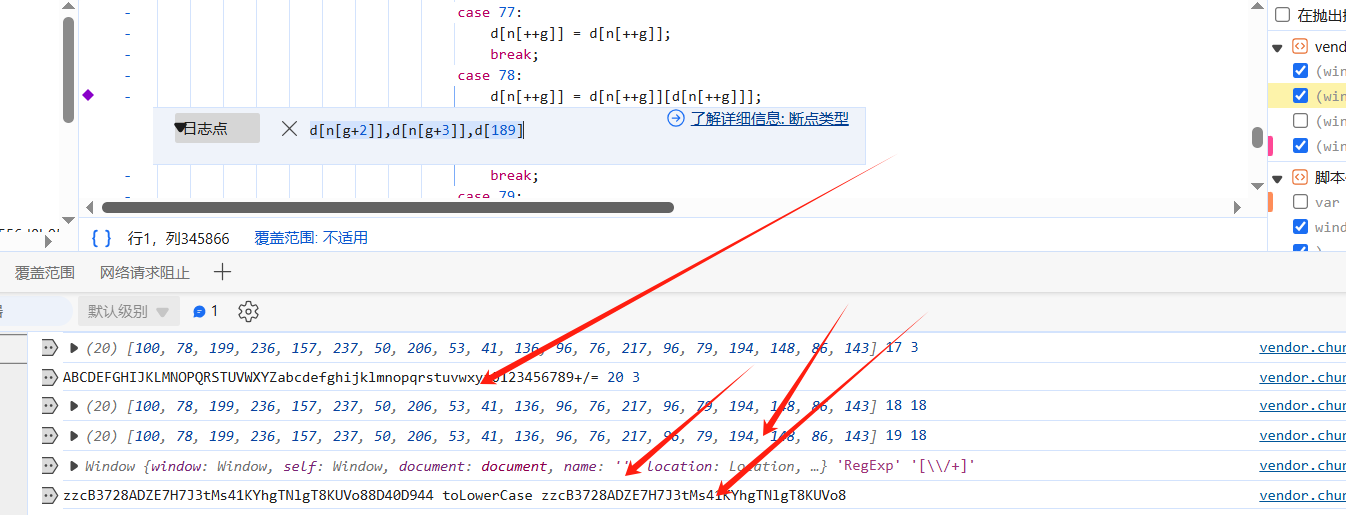Click the code editor horizontal scrollbar thumb
Viewport: 1346px width, 515px height.
click(x=388, y=207)
